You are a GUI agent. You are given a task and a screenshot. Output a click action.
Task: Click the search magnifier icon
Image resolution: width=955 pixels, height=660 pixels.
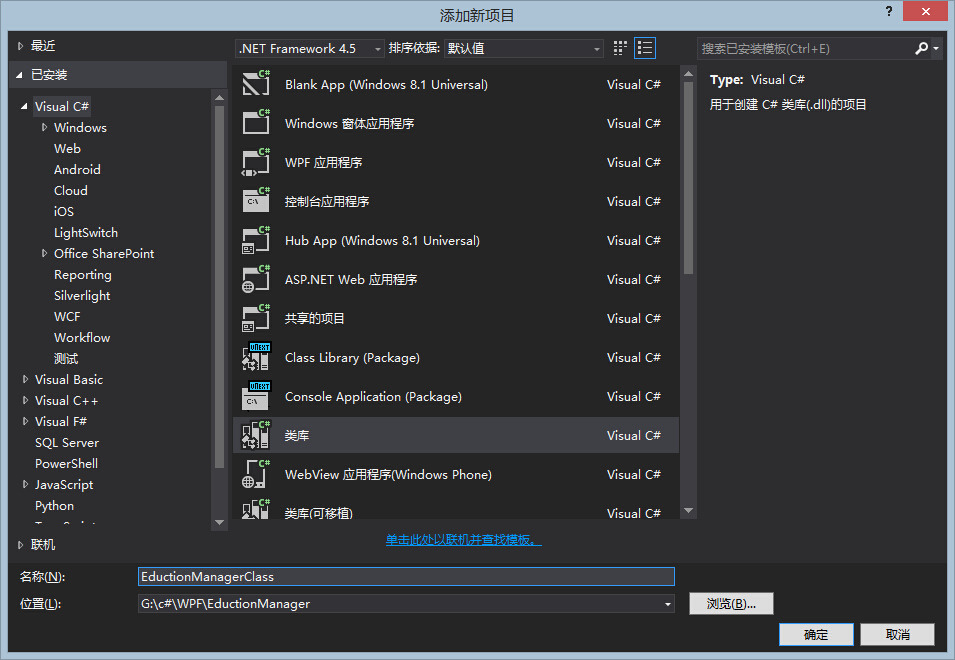(922, 48)
